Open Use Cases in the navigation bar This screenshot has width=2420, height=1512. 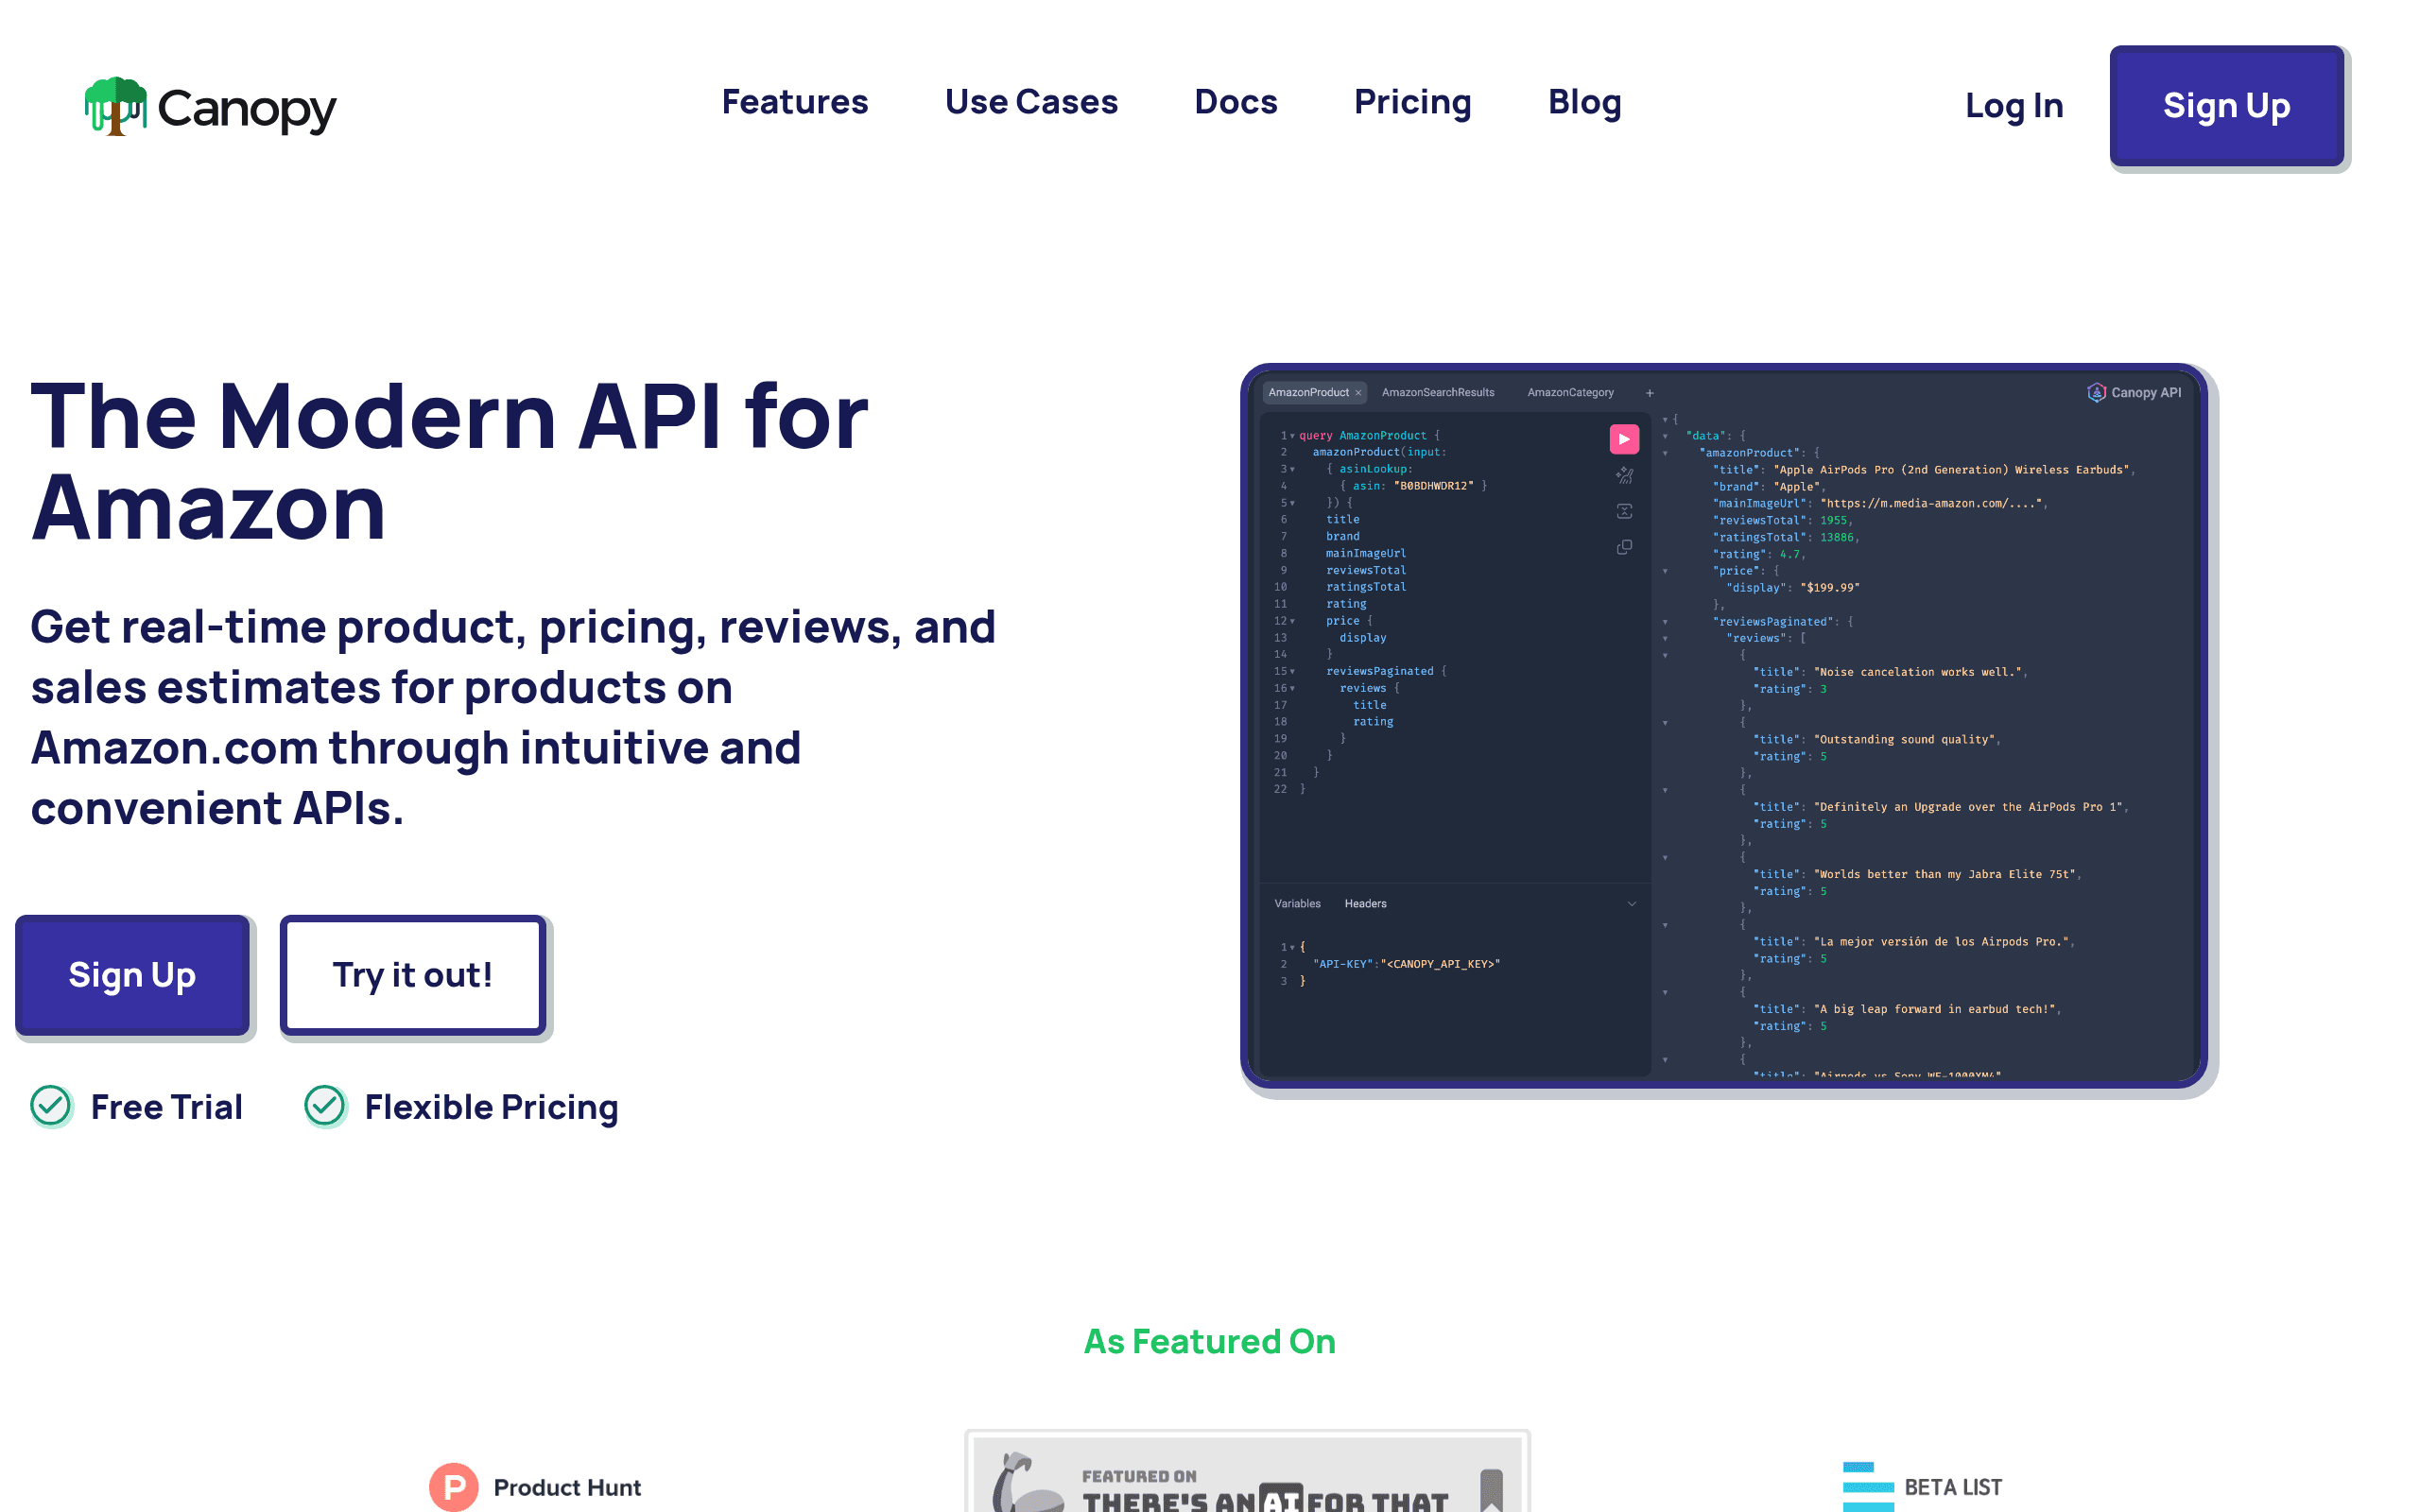pyautogui.click(x=1031, y=102)
